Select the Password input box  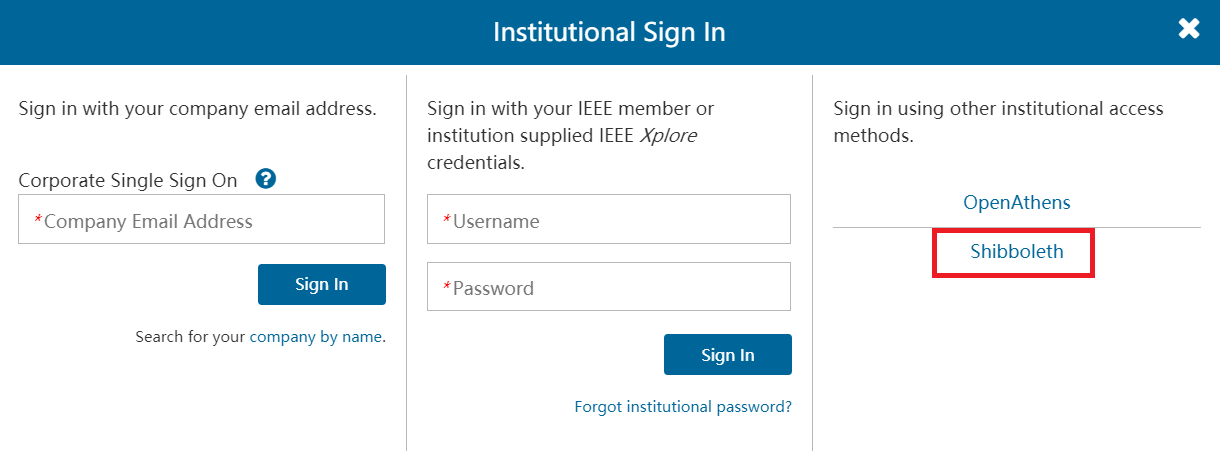[608, 287]
